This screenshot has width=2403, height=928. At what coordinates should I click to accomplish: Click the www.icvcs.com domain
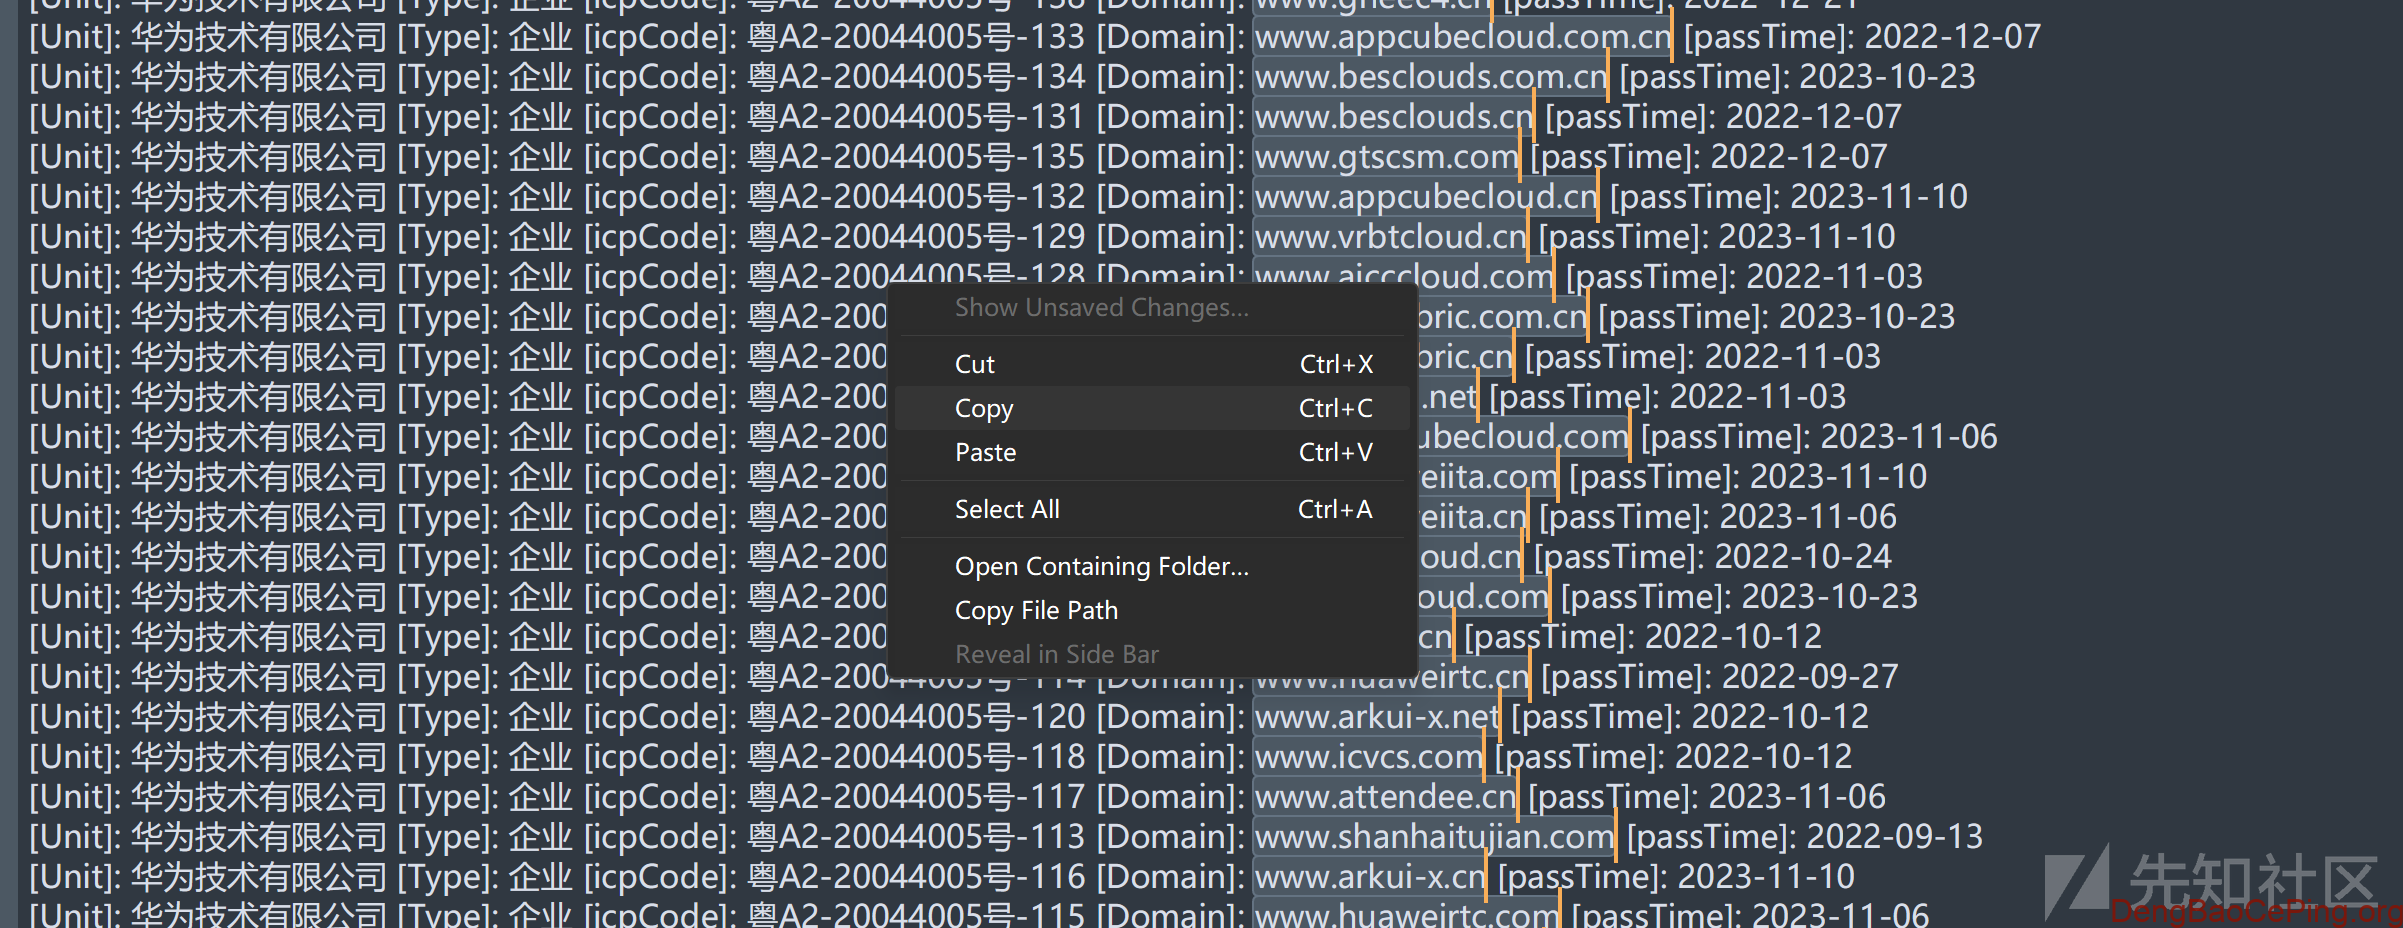(1368, 757)
